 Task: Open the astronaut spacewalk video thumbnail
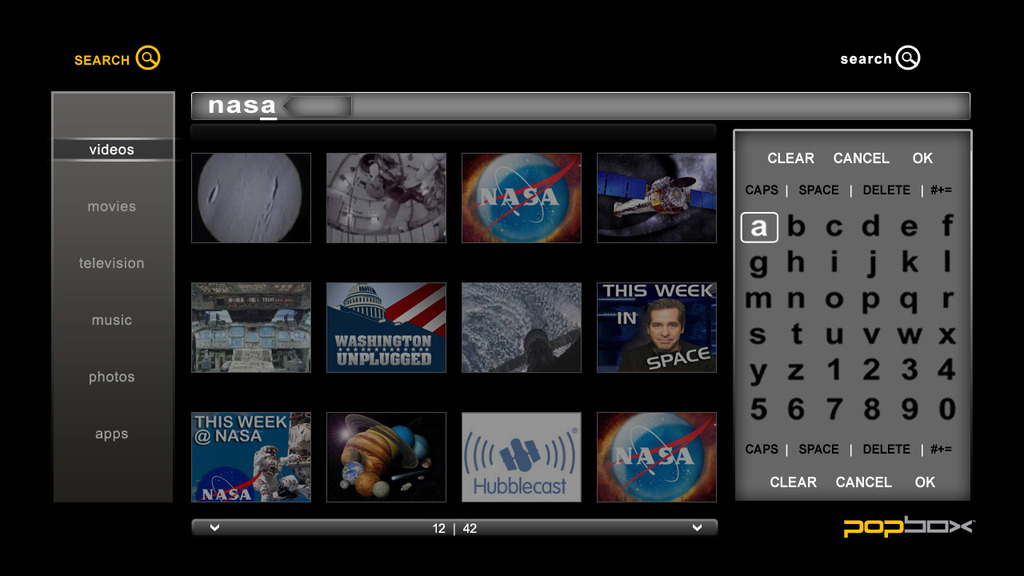(386, 198)
